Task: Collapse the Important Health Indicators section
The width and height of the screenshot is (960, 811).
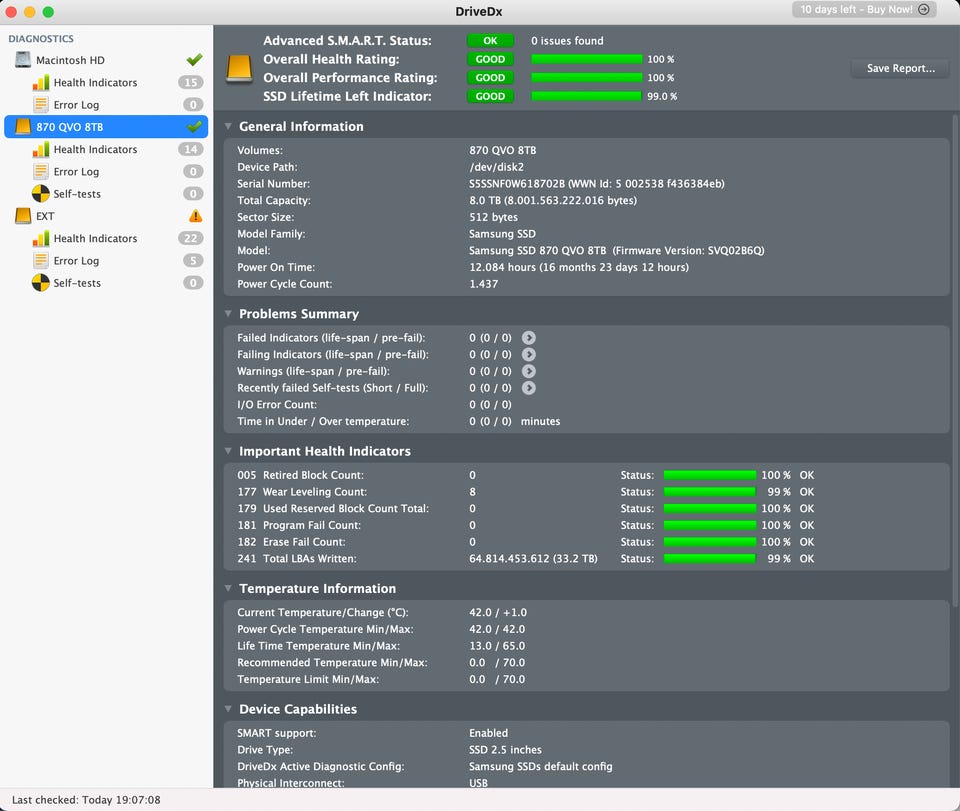Action: 228,451
